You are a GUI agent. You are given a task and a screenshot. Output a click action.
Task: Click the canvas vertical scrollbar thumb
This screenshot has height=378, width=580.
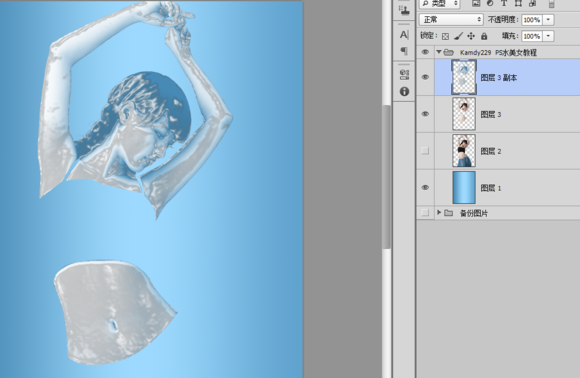(x=387, y=177)
